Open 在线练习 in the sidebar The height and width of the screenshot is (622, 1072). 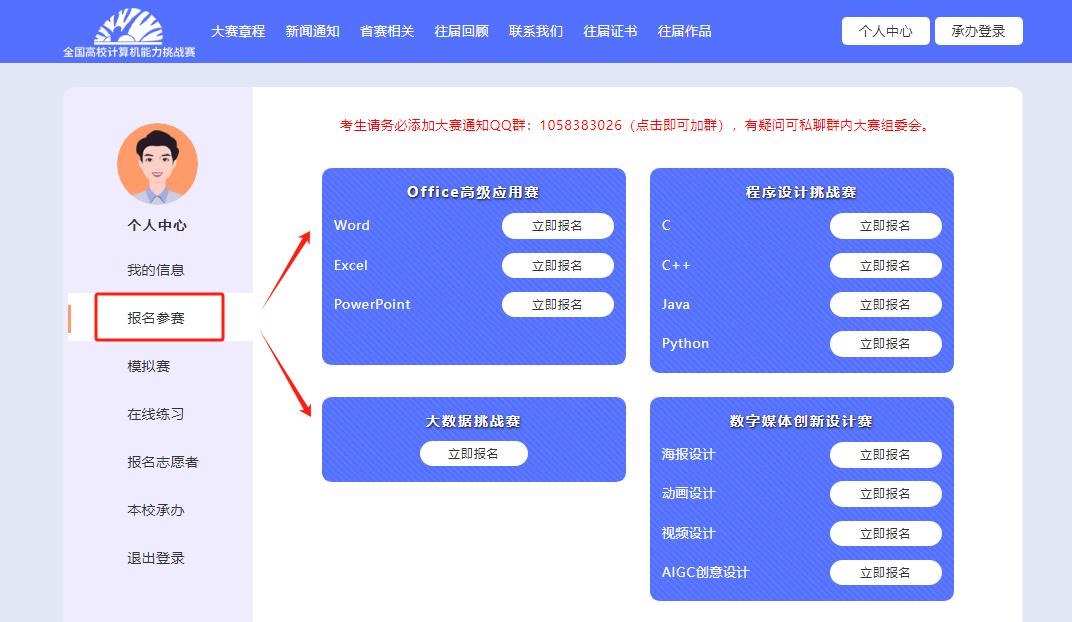[x=156, y=414]
